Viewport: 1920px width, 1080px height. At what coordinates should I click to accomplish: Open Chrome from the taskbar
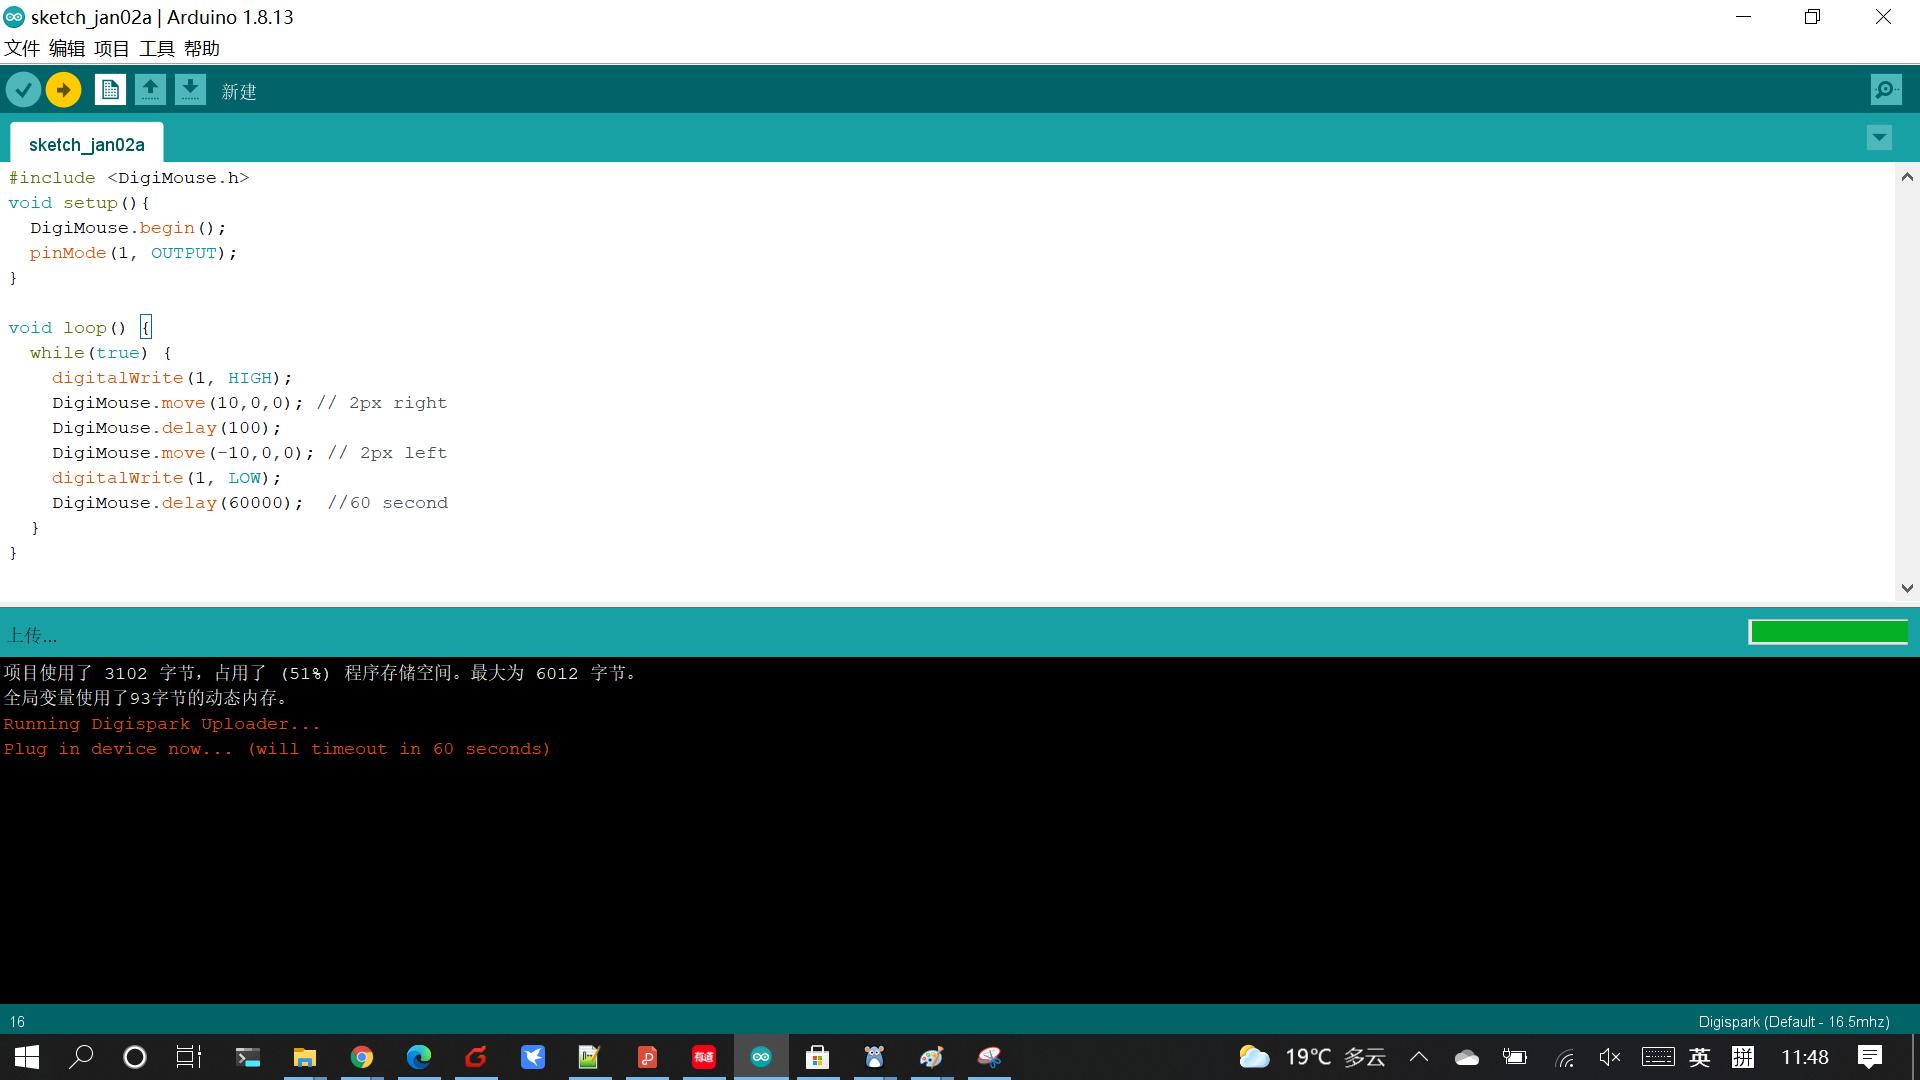click(362, 1057)
